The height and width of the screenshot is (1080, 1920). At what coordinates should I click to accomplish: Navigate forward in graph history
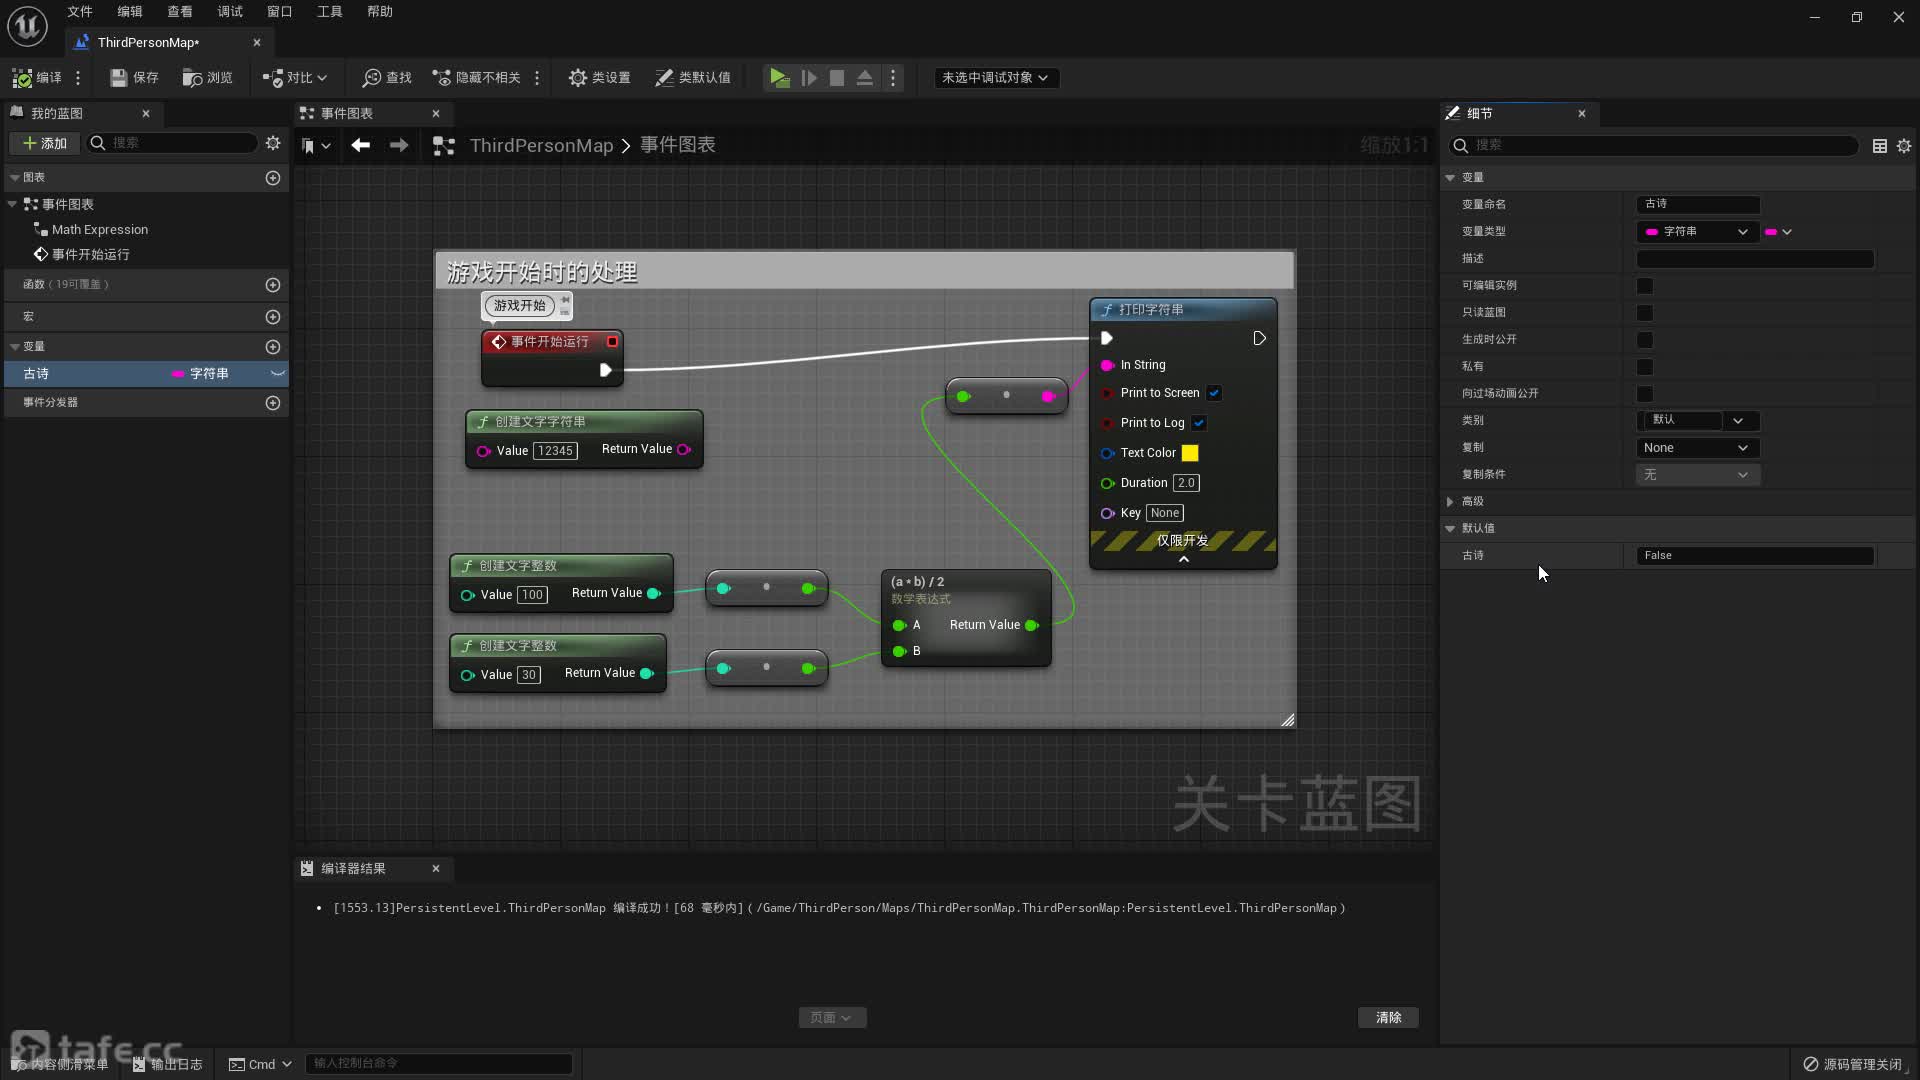(x=399, y=146)
